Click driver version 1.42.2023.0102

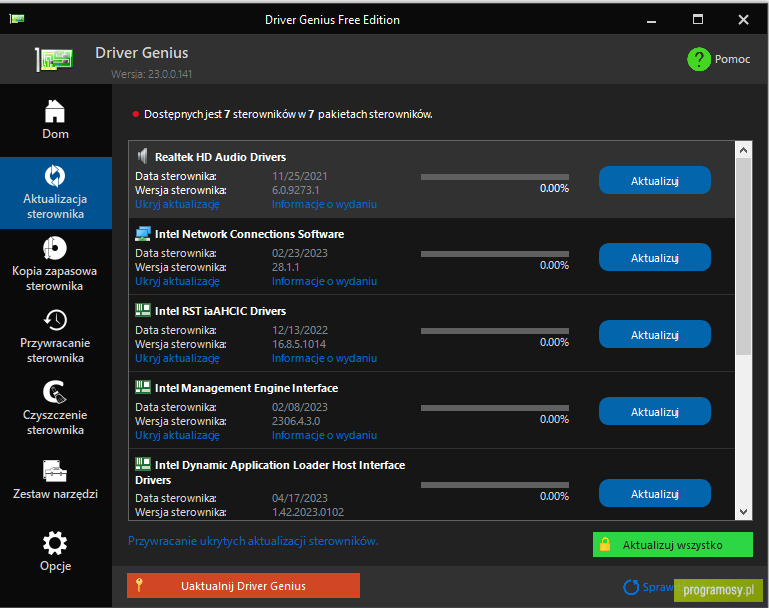point(308,512)
